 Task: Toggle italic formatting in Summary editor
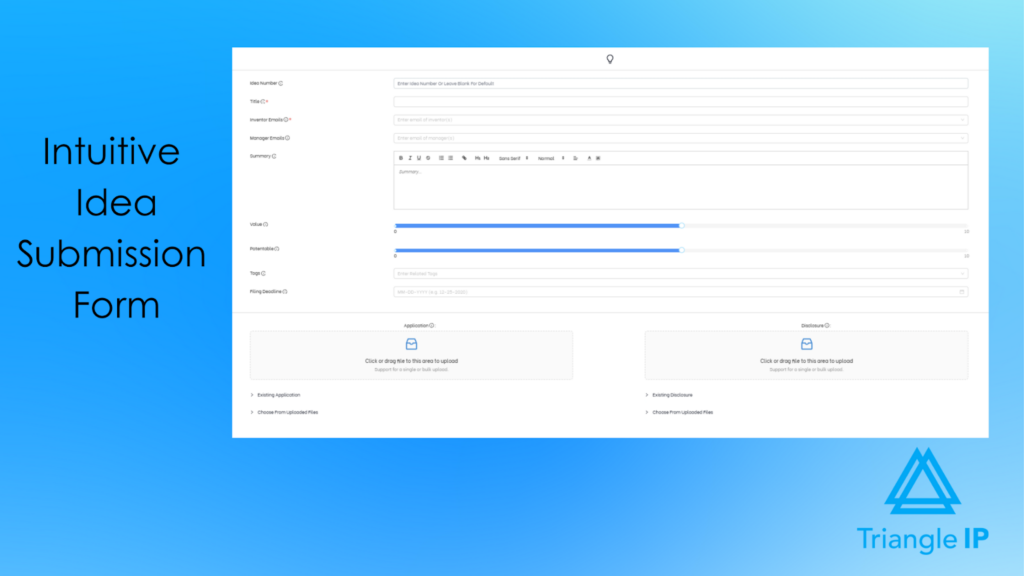pos(409,158)
